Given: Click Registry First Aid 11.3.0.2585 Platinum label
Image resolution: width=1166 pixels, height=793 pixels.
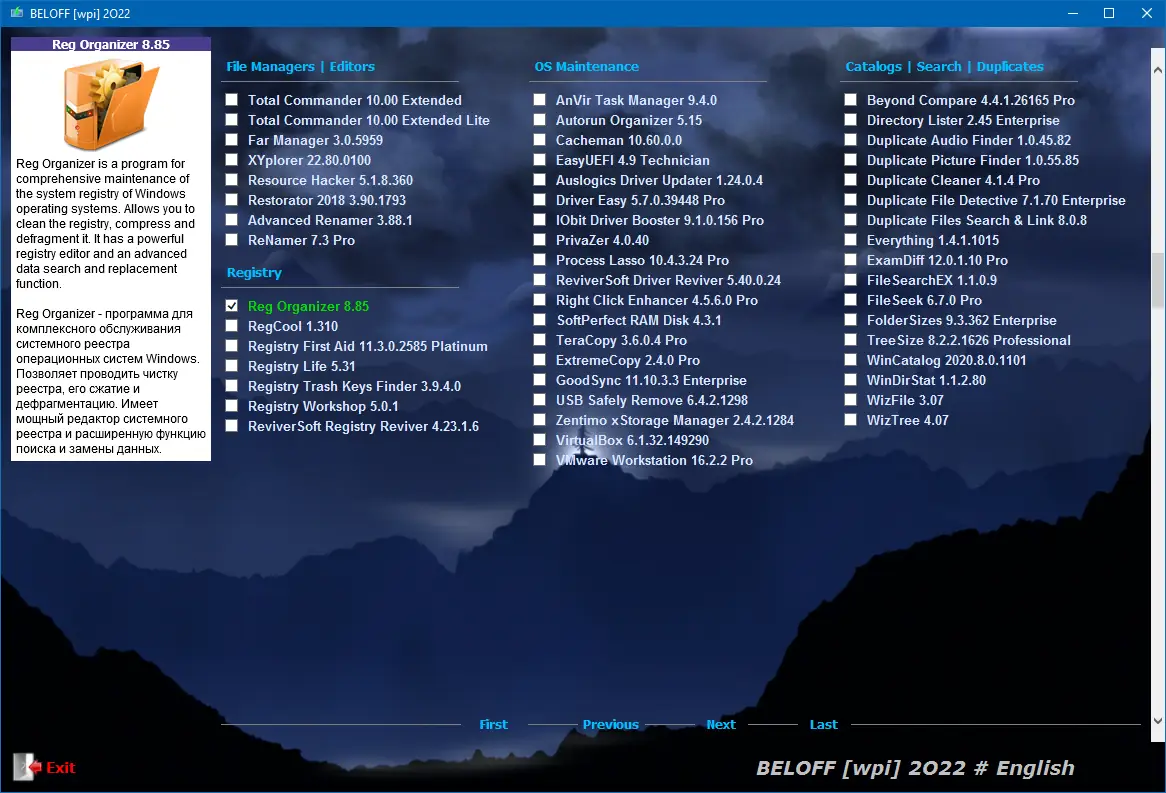Looking at the screenshot, I should (367, 346).
